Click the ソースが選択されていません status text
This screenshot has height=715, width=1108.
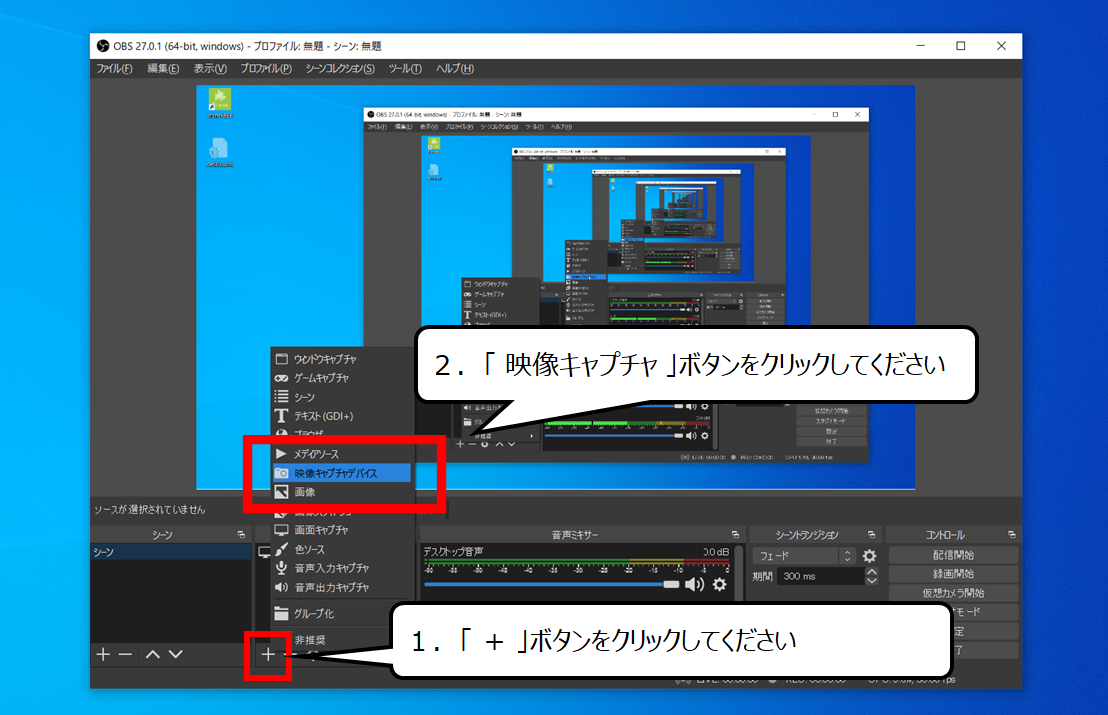tap(150, 509)
